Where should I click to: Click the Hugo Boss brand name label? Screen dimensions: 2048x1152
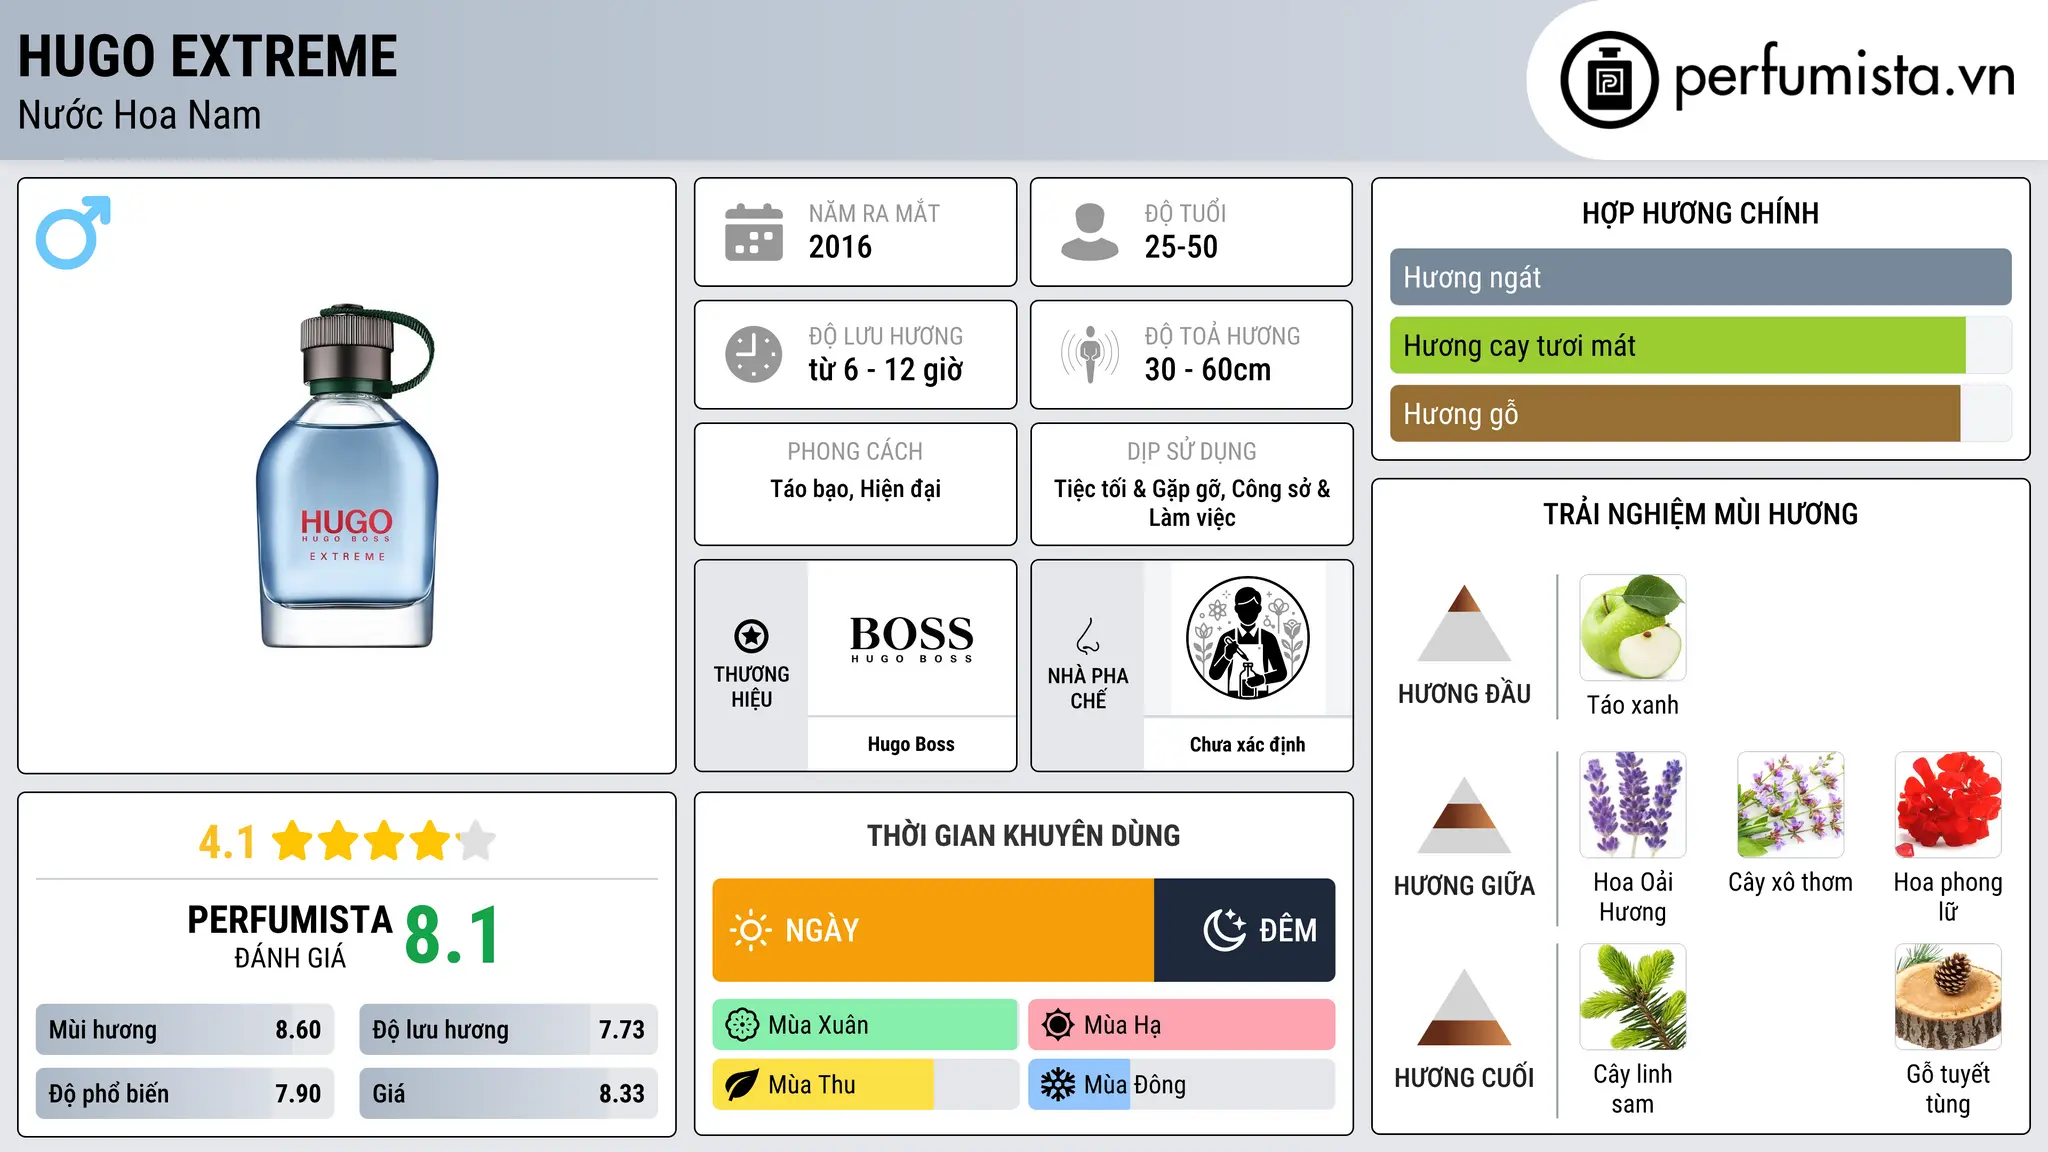coord(911,744)
